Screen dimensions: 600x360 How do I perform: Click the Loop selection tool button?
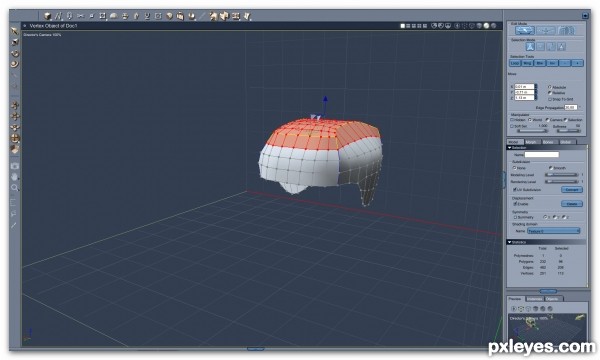click(x=515, y=63)
